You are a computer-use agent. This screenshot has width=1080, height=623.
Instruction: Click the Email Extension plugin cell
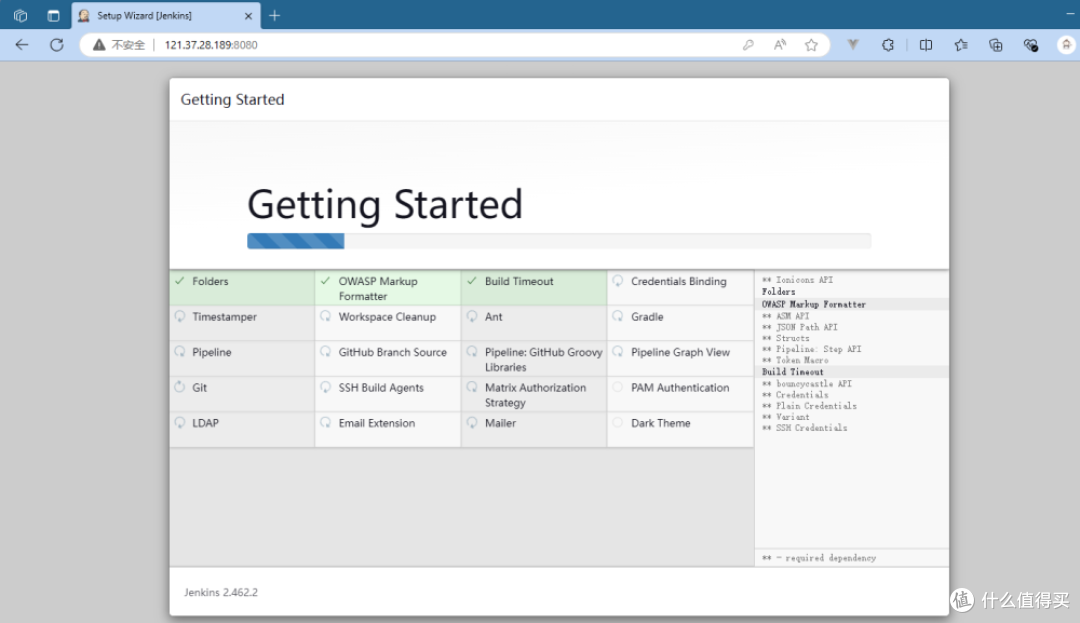pos(388,430)
